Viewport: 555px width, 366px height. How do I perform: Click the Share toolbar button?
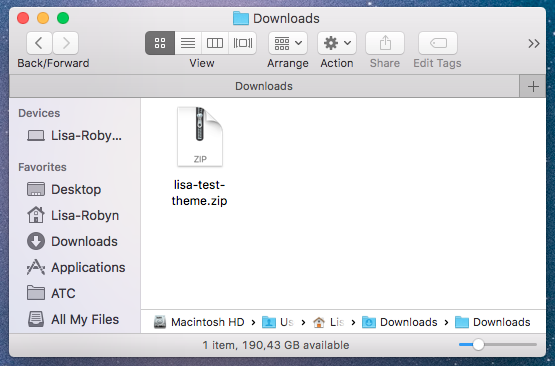pyautogui.click(x=385, y=43)
